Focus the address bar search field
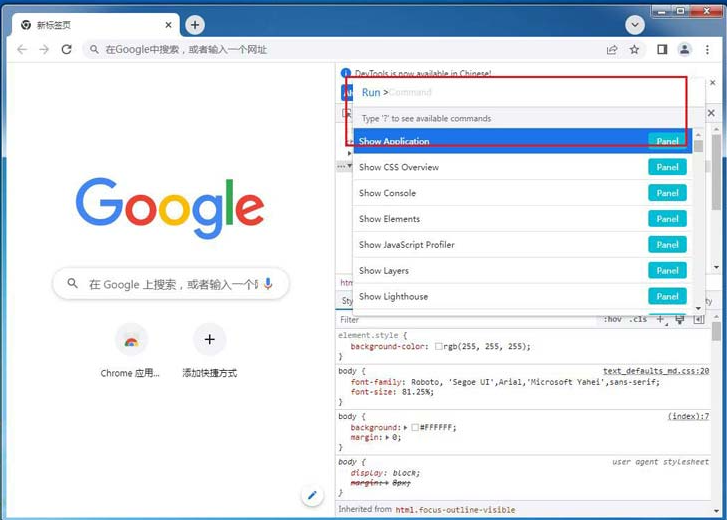The width and height of the screenshot is (727, 520). pos(343,50)
